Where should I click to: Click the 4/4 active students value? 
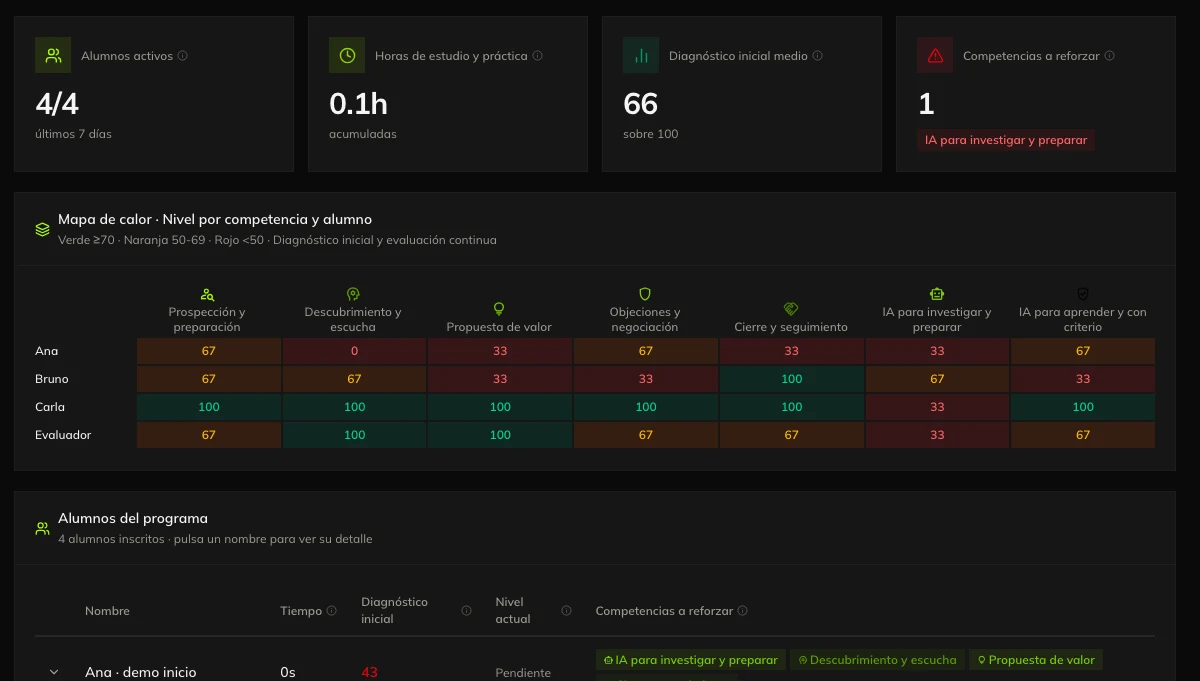coord(57,104)
